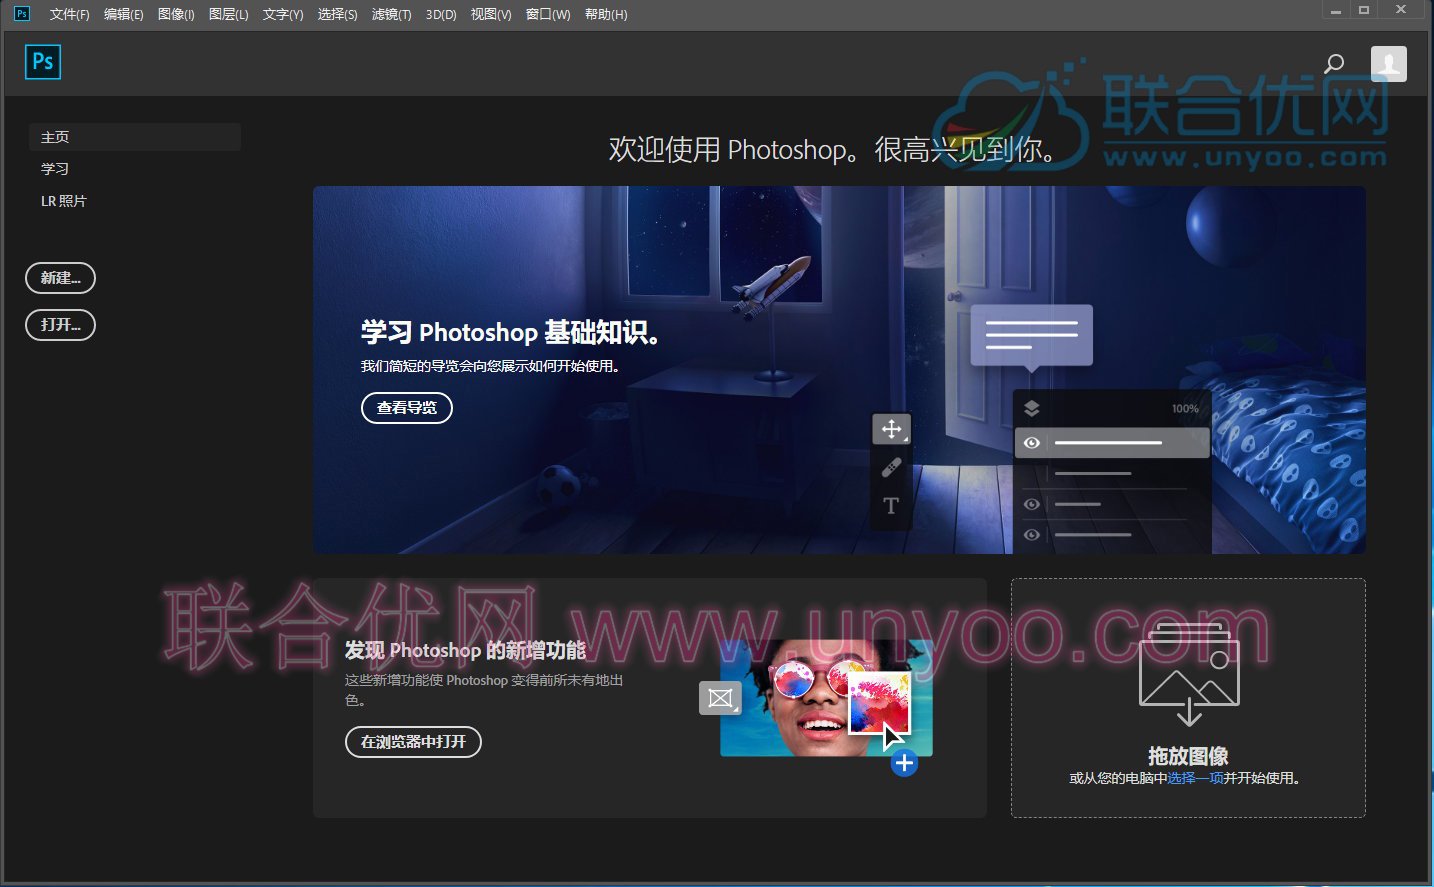The height and width of the screenshot is (887, 1434).
Task: Click the 学习 Photoshop 基础知识 heading
Action: (510, 332)
